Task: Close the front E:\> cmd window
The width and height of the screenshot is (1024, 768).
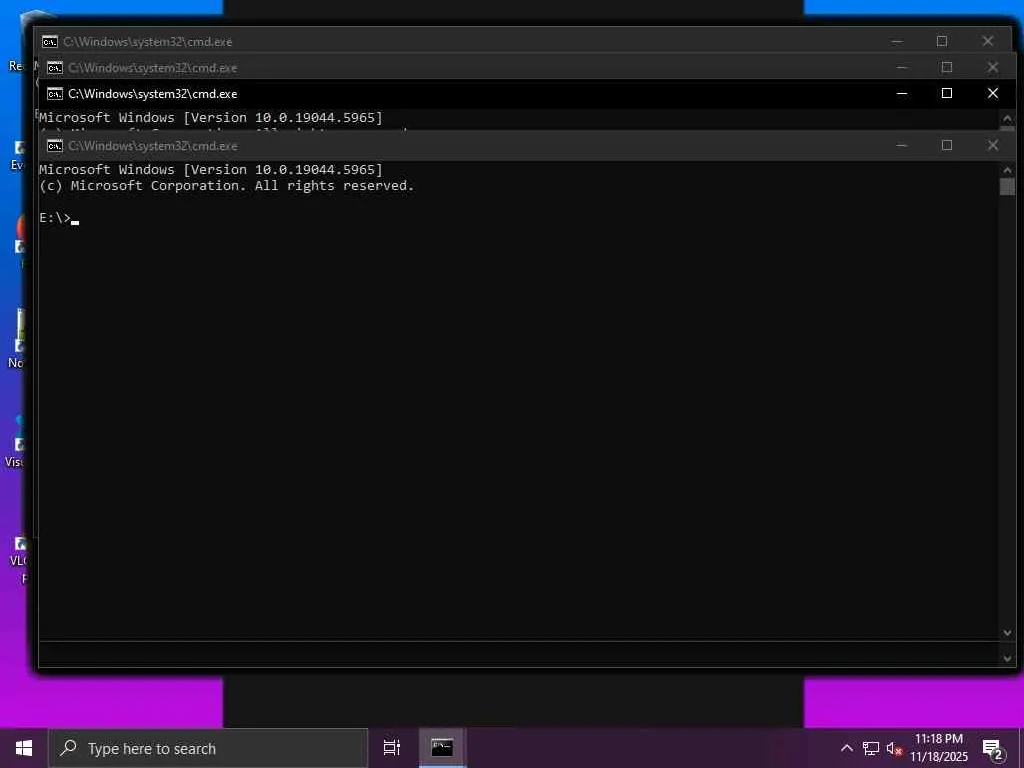Action: [993, 146]
